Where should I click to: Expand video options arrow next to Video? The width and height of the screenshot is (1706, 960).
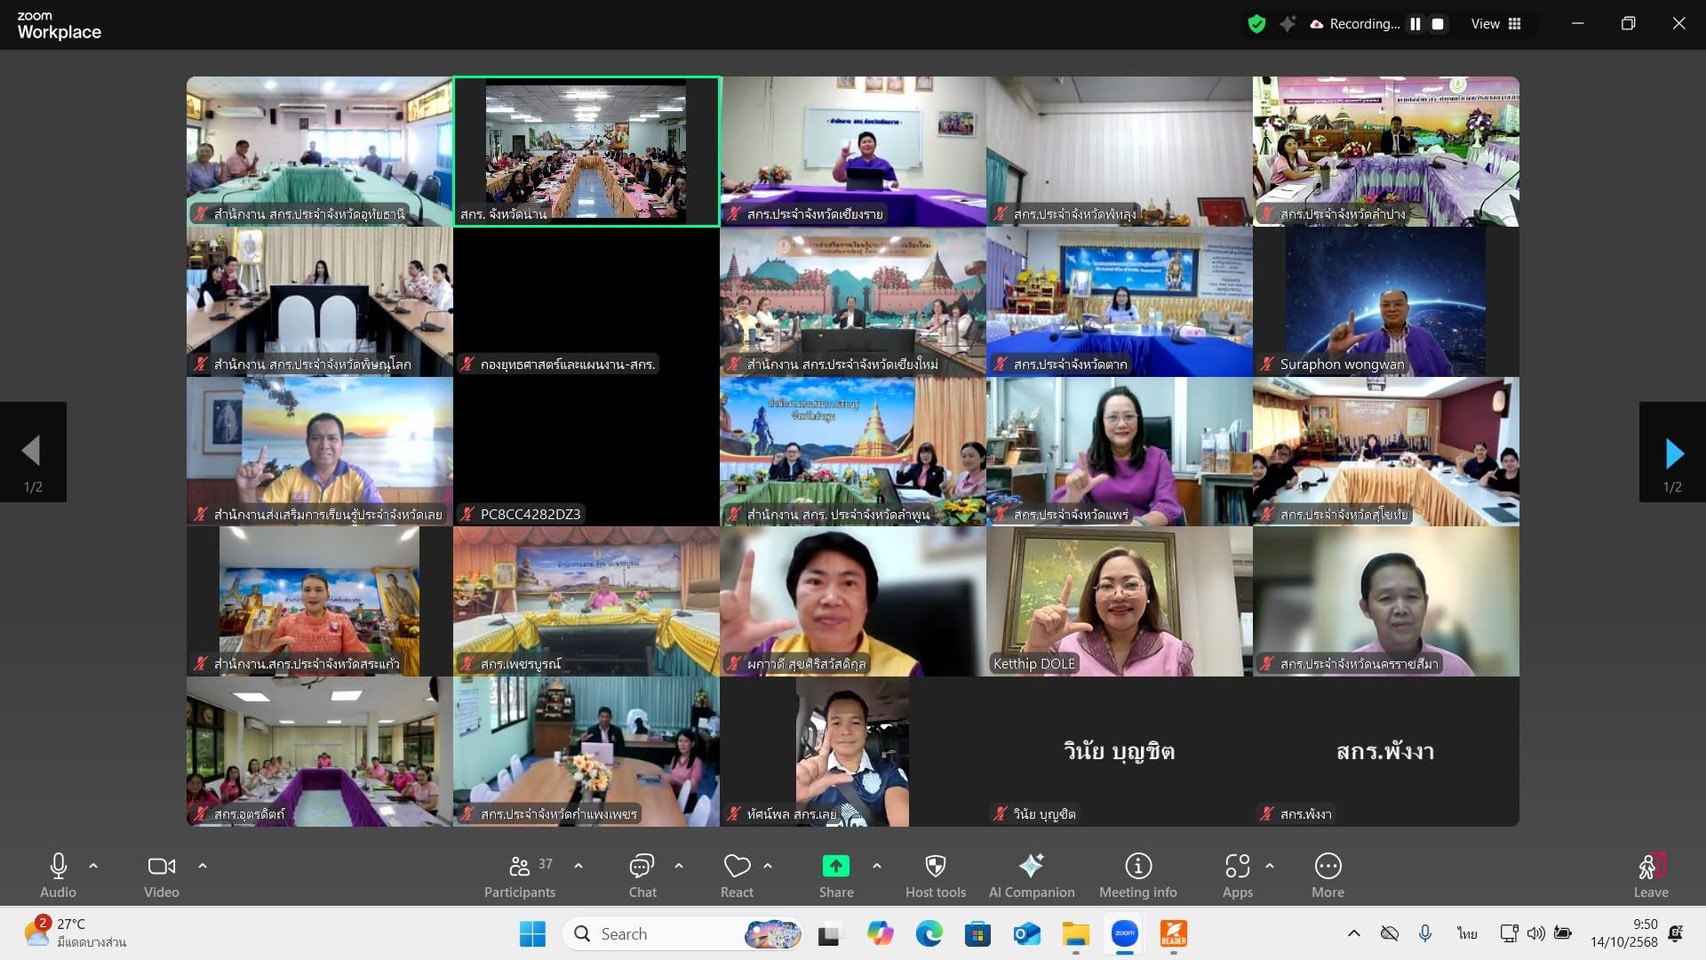pyautogui.click(x=202, y=866)
